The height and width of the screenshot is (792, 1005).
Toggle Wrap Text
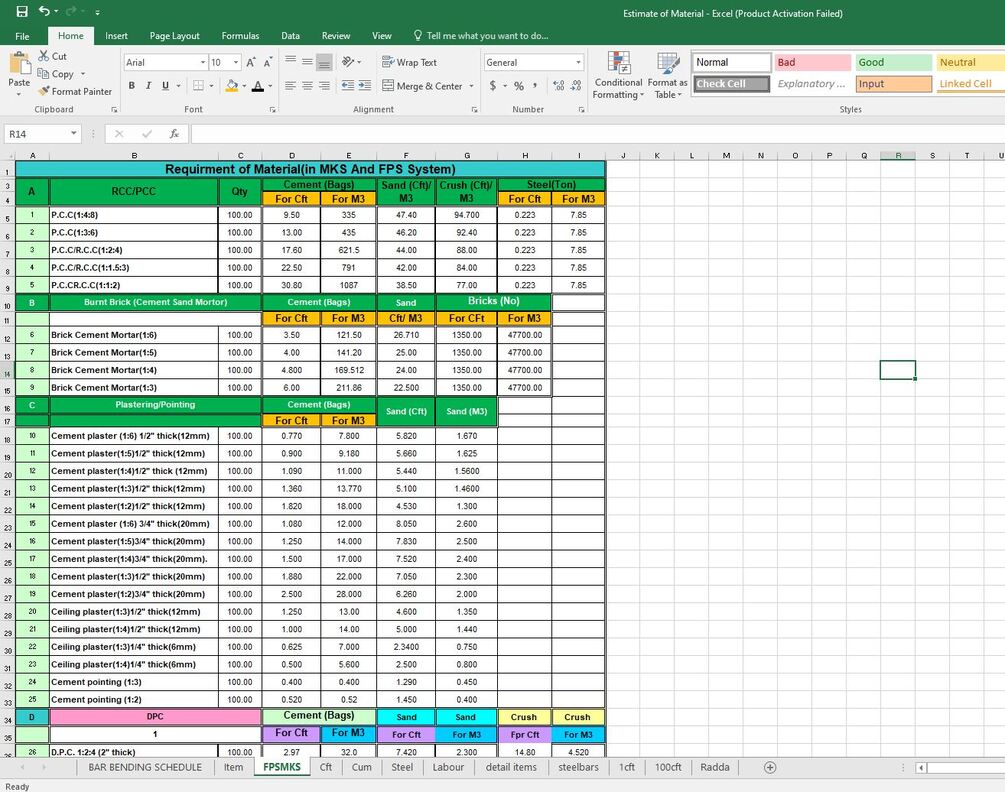[410, 62]
